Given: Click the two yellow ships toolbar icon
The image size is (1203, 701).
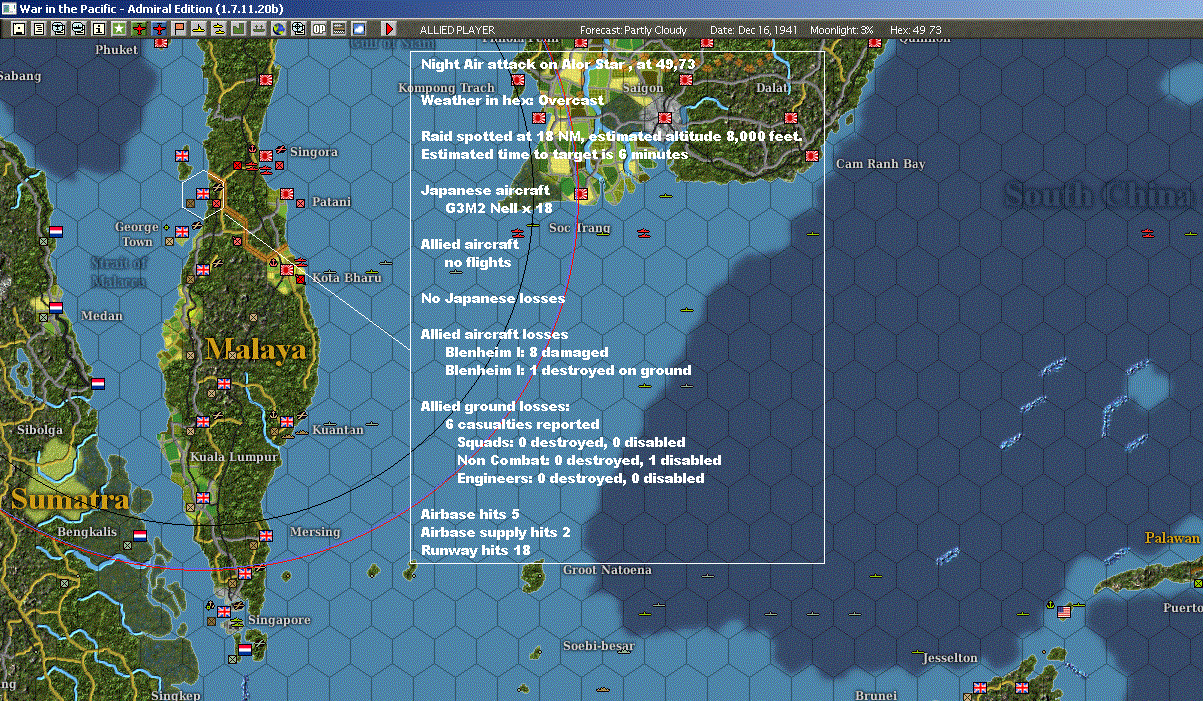Looking at the screenshot, I should [219, 30].
